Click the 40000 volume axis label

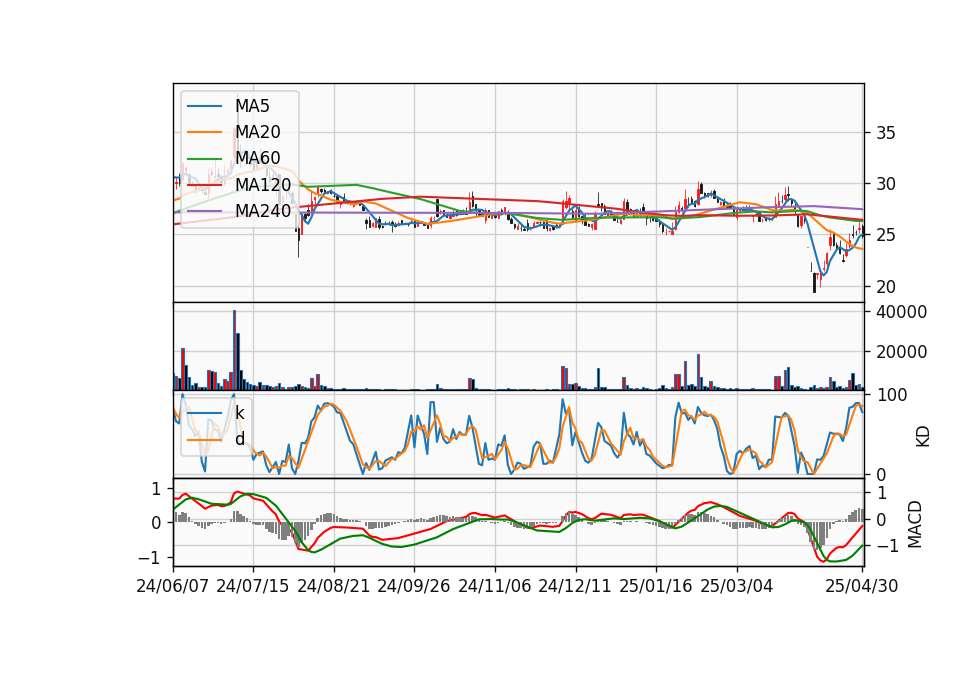point(901,312)
